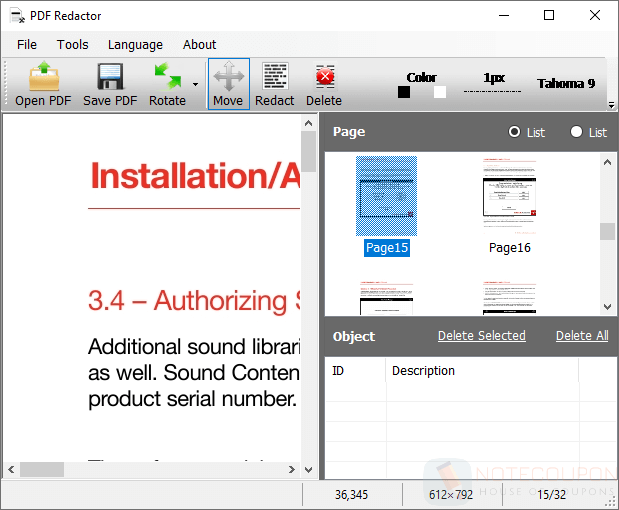The height and width of the screenshot is (510, 619).
Task: Expand the toolbar overflow arrow
Action: (x=611, y=105)
